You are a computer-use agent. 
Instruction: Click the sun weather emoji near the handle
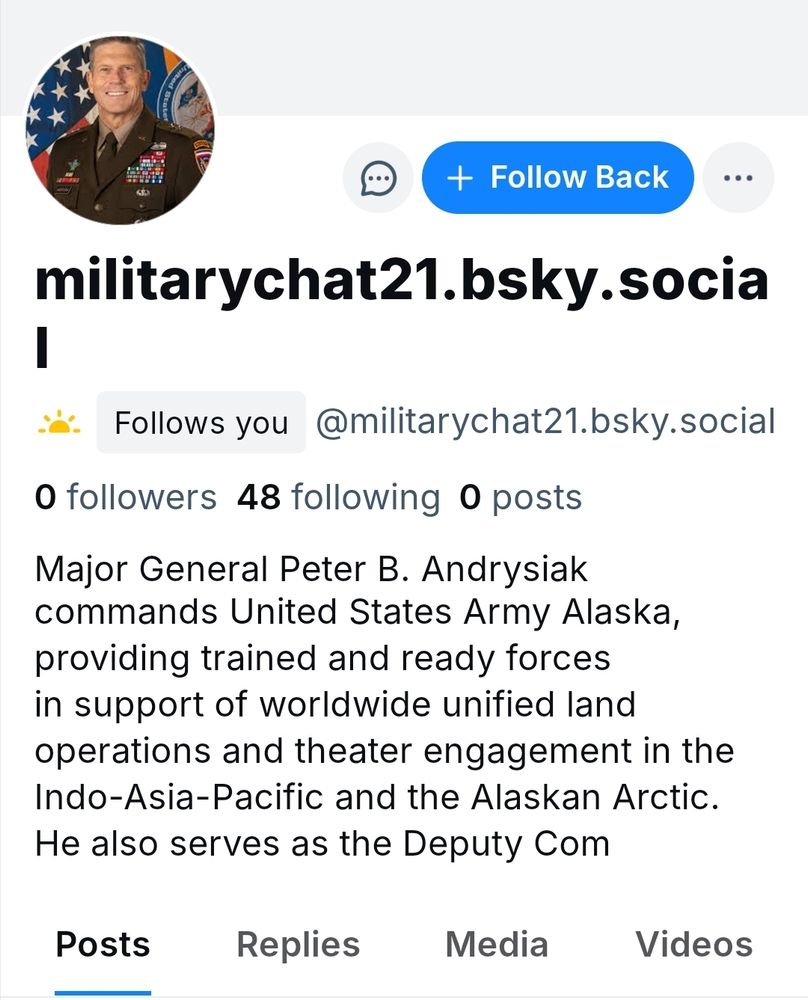[x=60, y=421]
